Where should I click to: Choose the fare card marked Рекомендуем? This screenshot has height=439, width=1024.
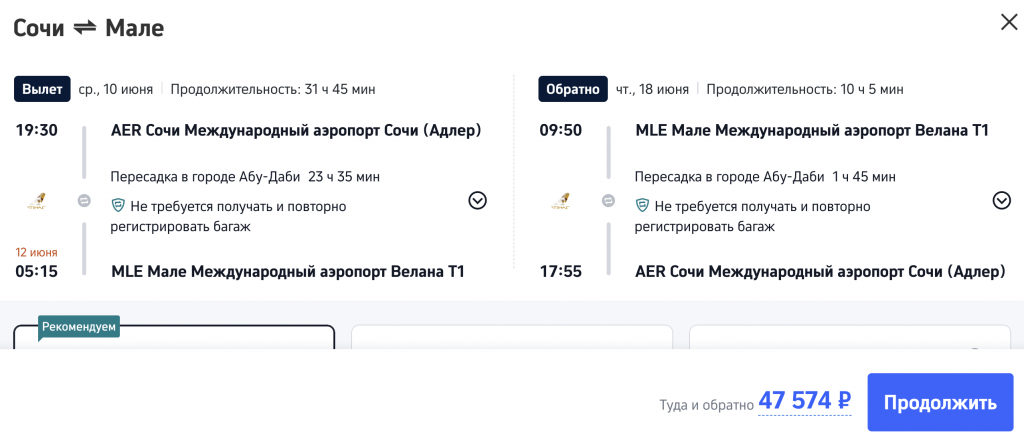(x=173, y=338)
